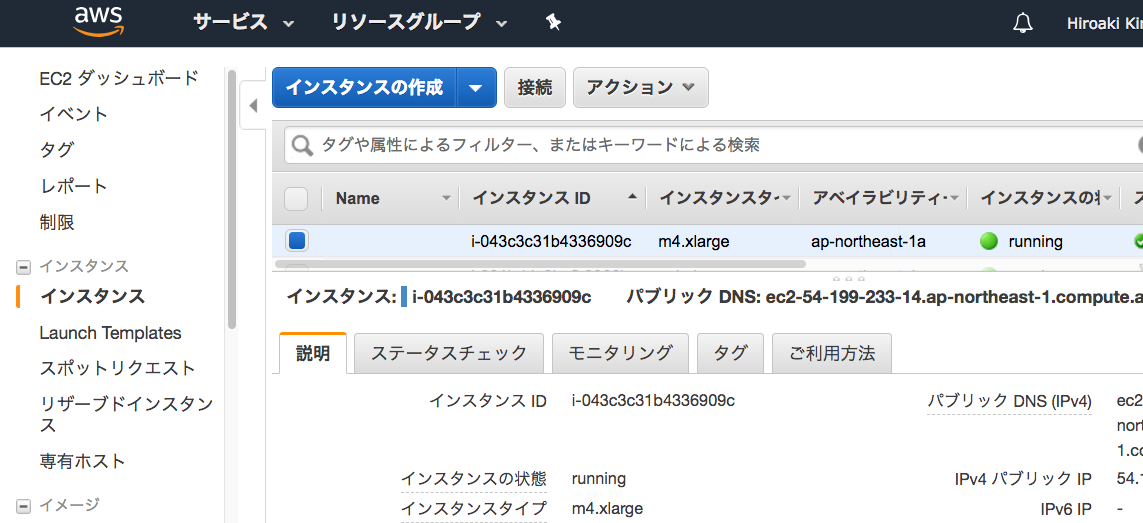Screen dimensions: 1143x523
Task: Click the search magnifier icon
Action: (x=302, y=146)
